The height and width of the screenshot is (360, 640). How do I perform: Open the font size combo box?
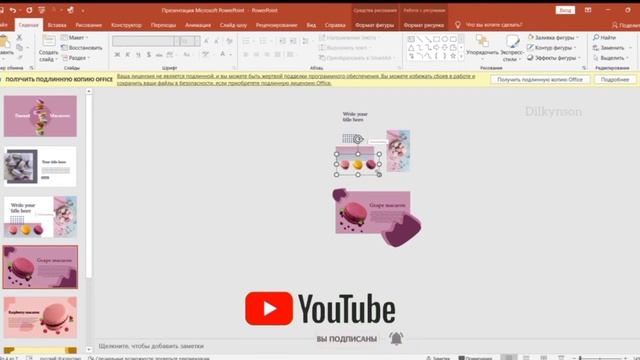190,41
